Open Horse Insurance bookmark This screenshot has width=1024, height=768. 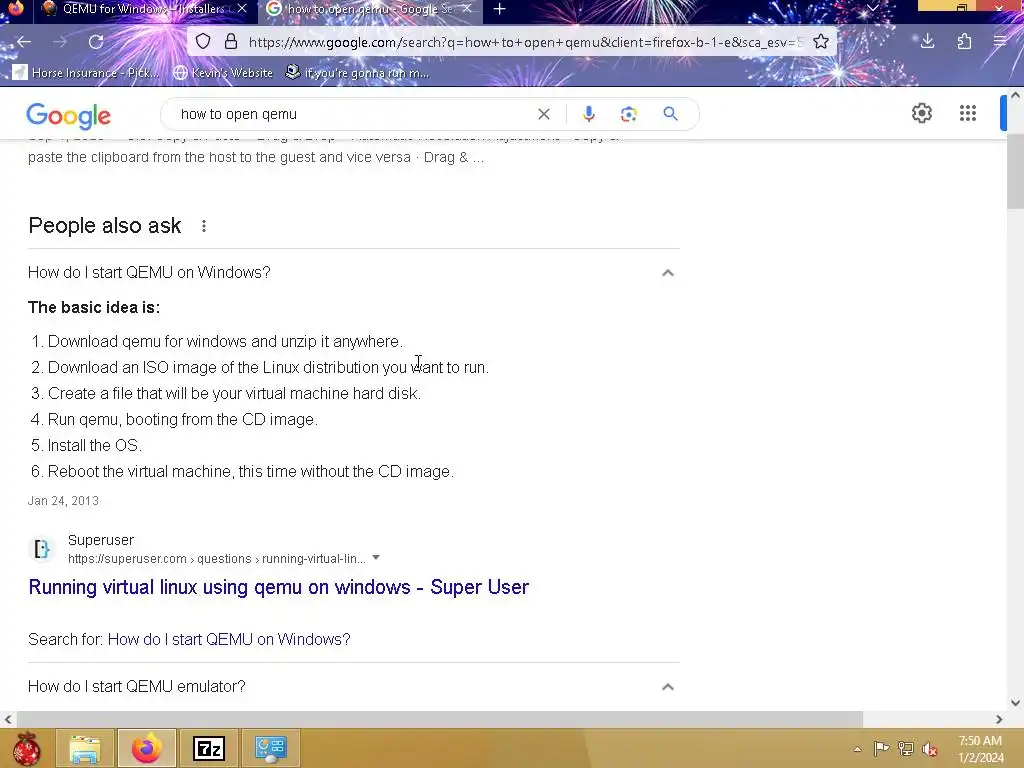86,72
